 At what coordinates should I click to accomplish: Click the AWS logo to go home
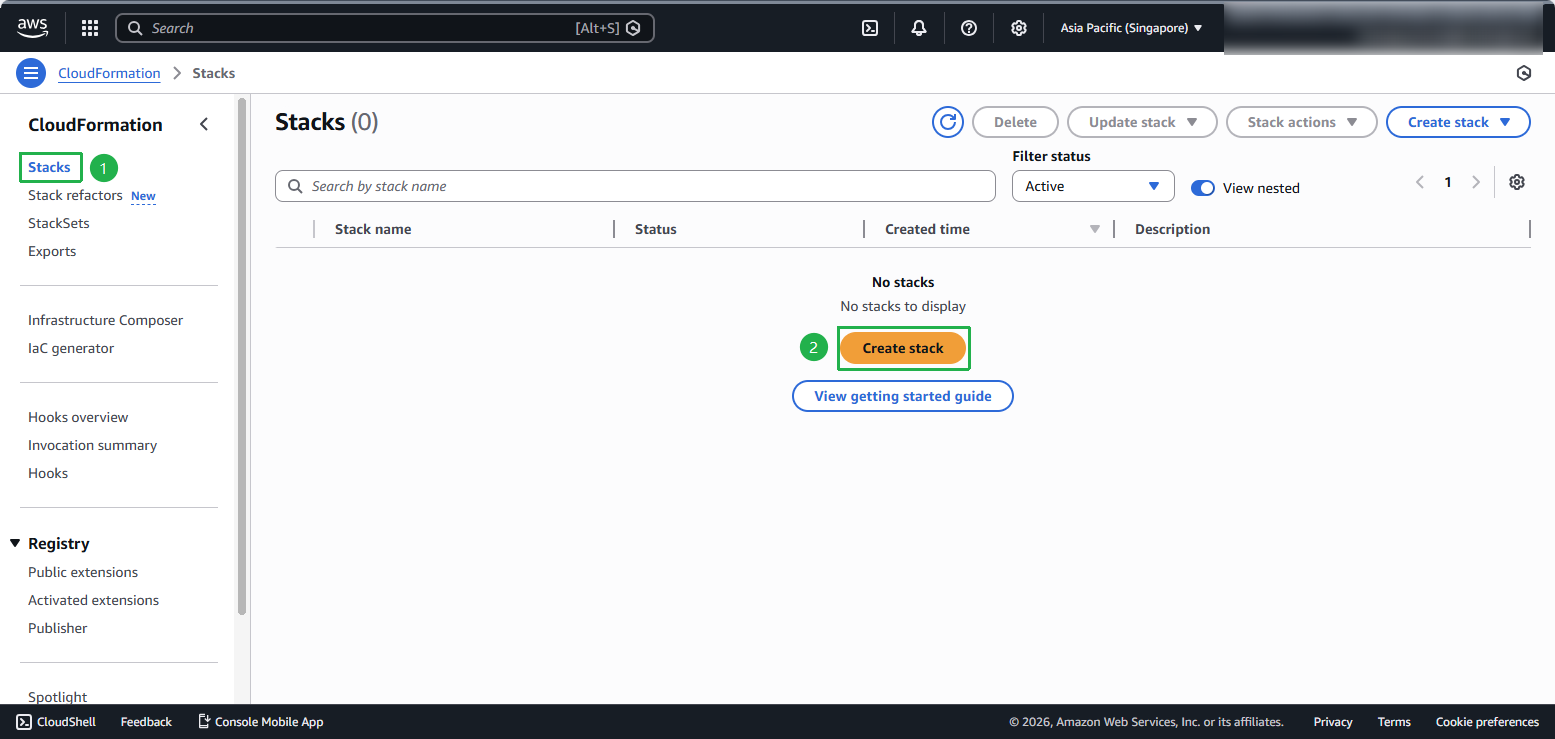click(x=32, y=27)
